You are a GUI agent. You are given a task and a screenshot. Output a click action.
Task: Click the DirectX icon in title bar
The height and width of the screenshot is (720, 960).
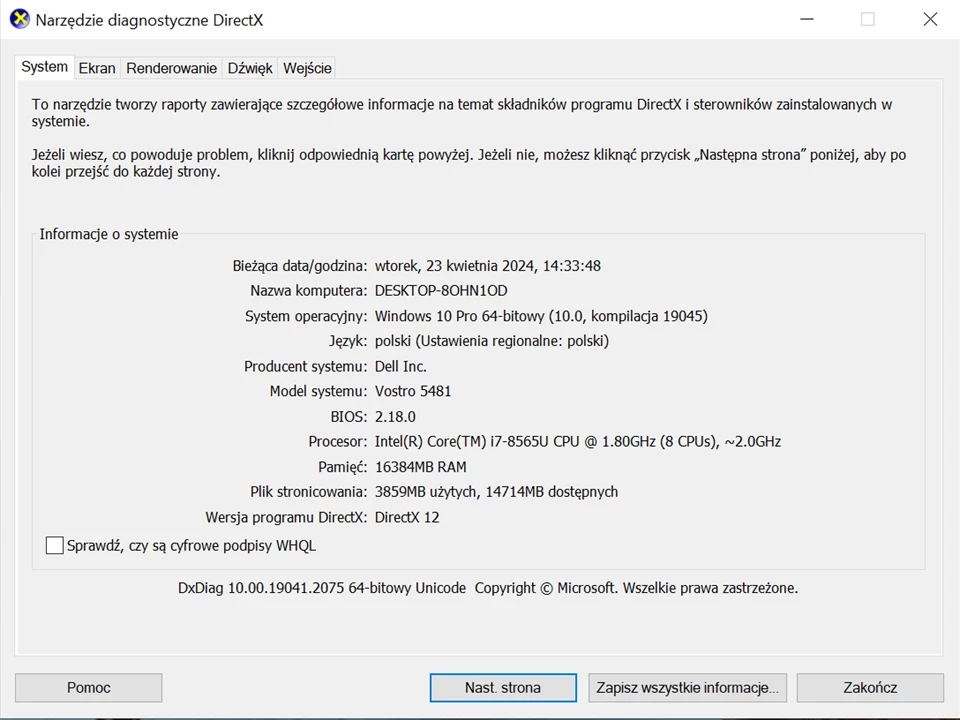(20, 19)
